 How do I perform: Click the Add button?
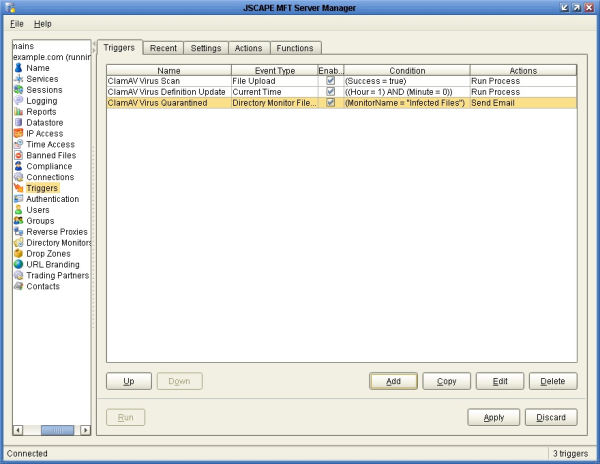tap(393, 381)
